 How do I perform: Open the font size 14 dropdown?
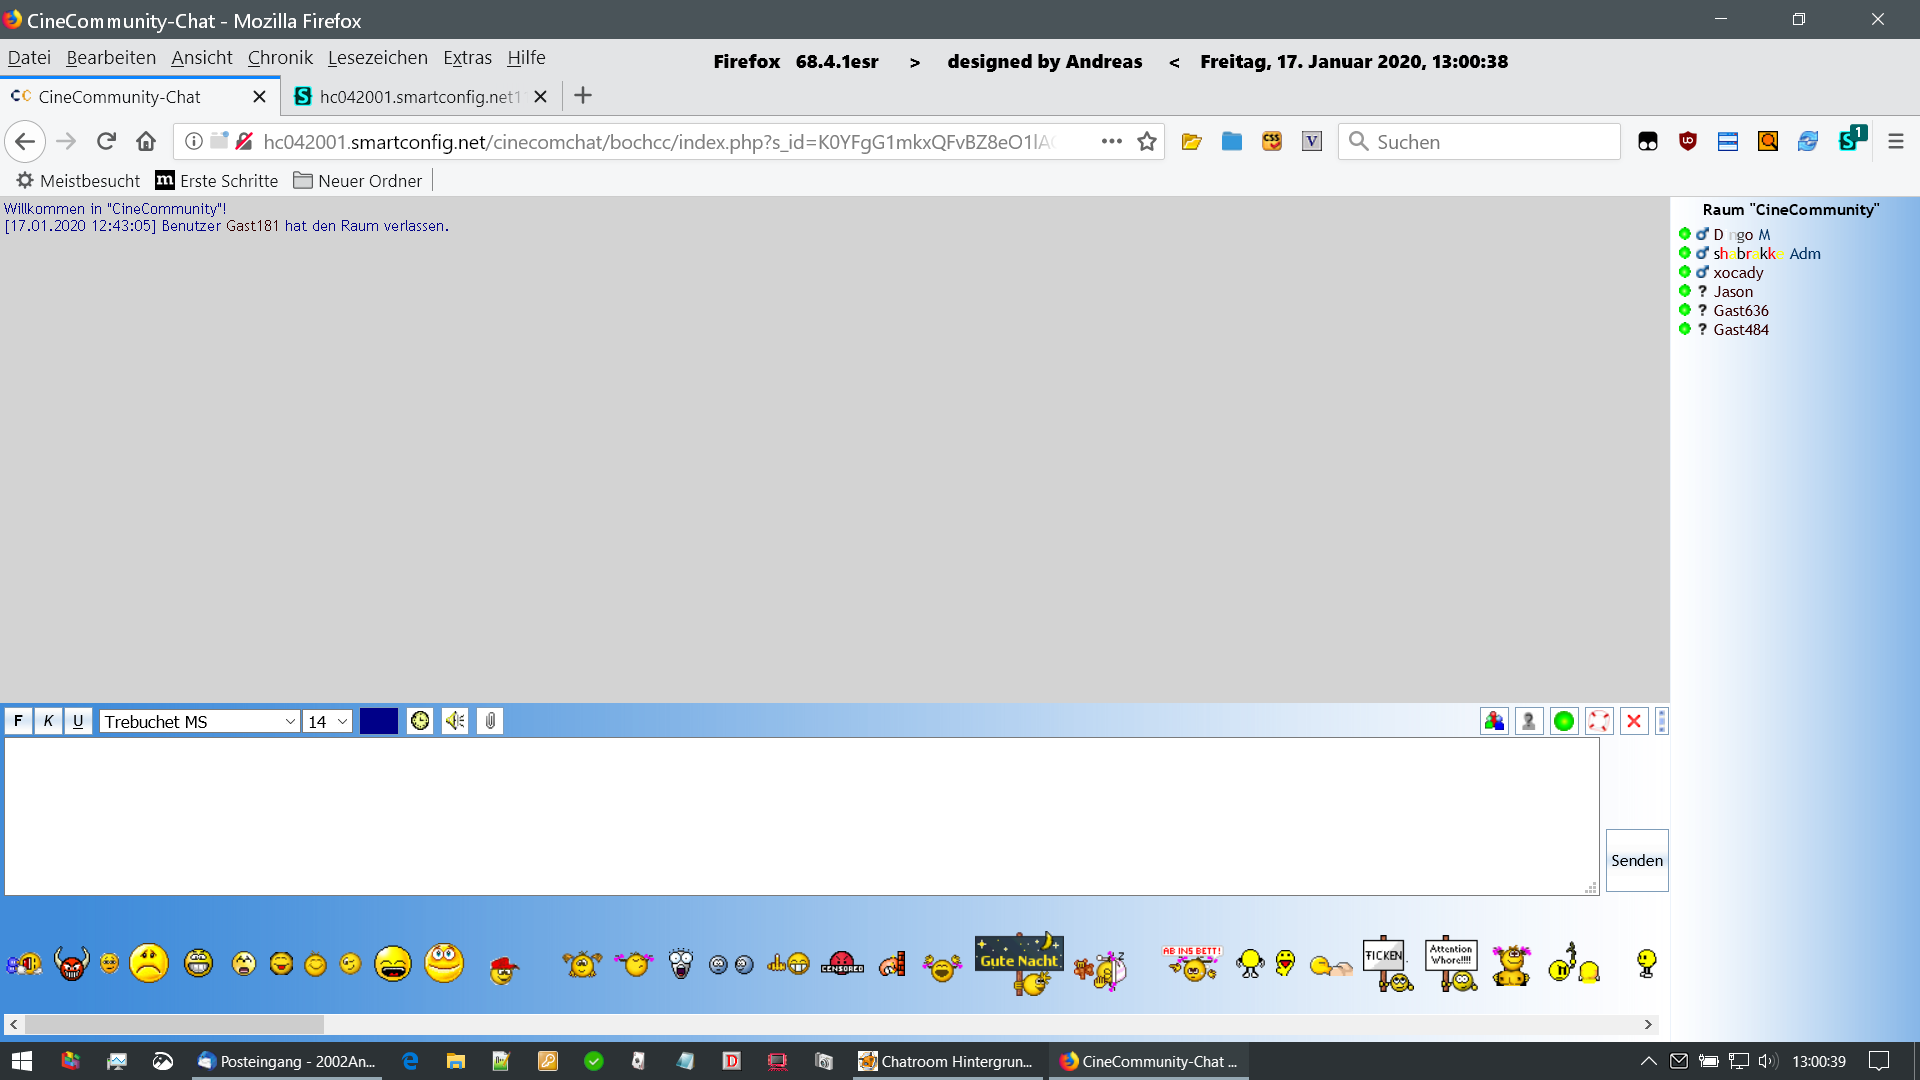click(327, 721)
